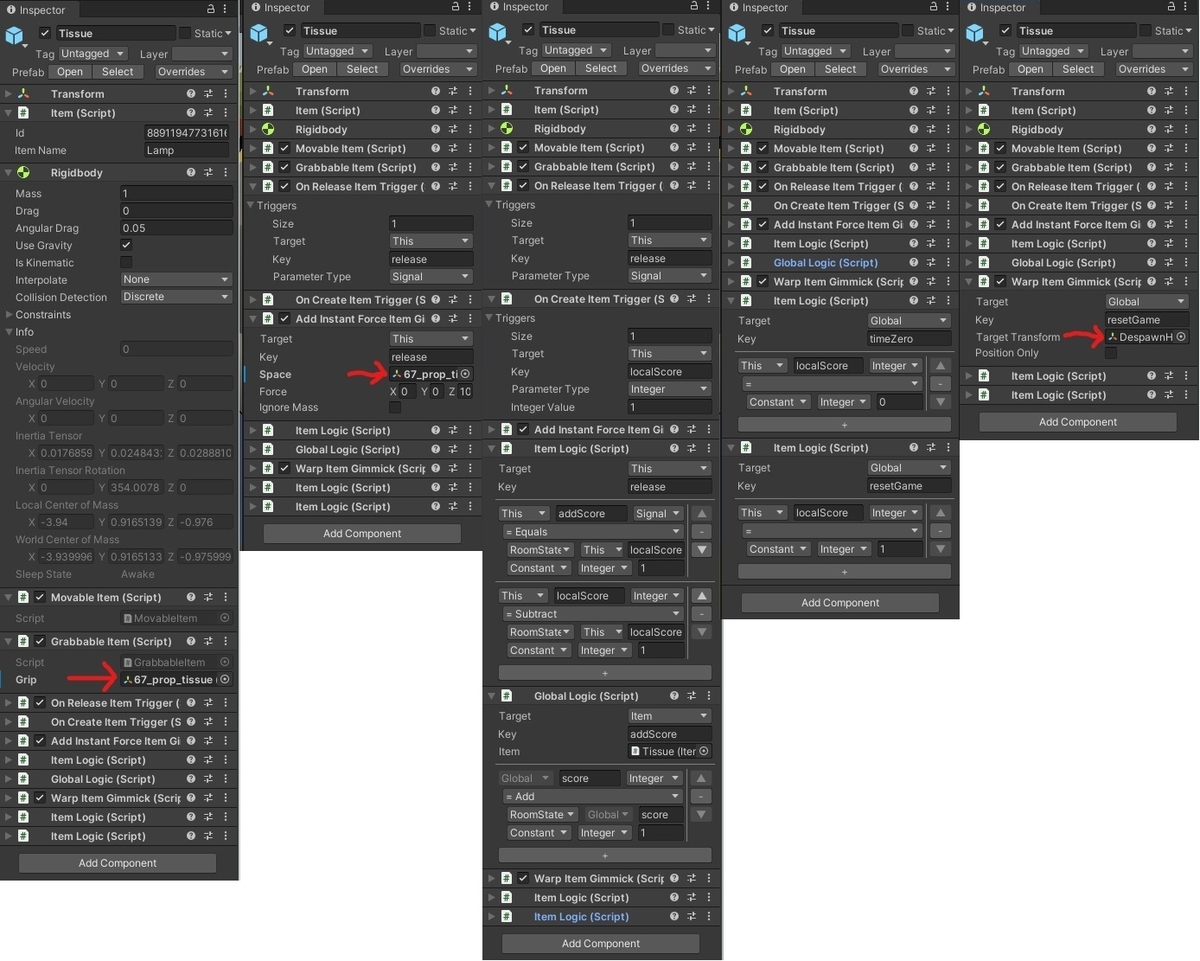
Task: Add a statement below the Global score Add block
Action: pos(604,856)
